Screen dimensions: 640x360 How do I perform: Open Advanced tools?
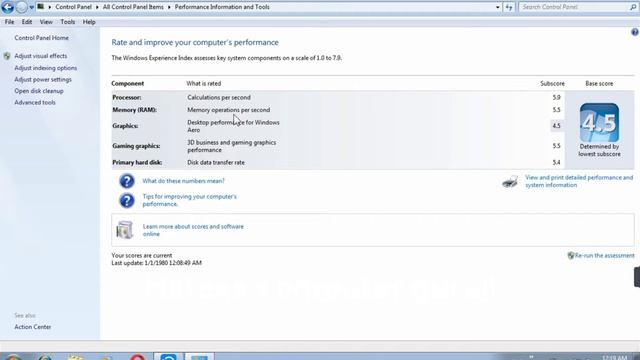(35, 102)
